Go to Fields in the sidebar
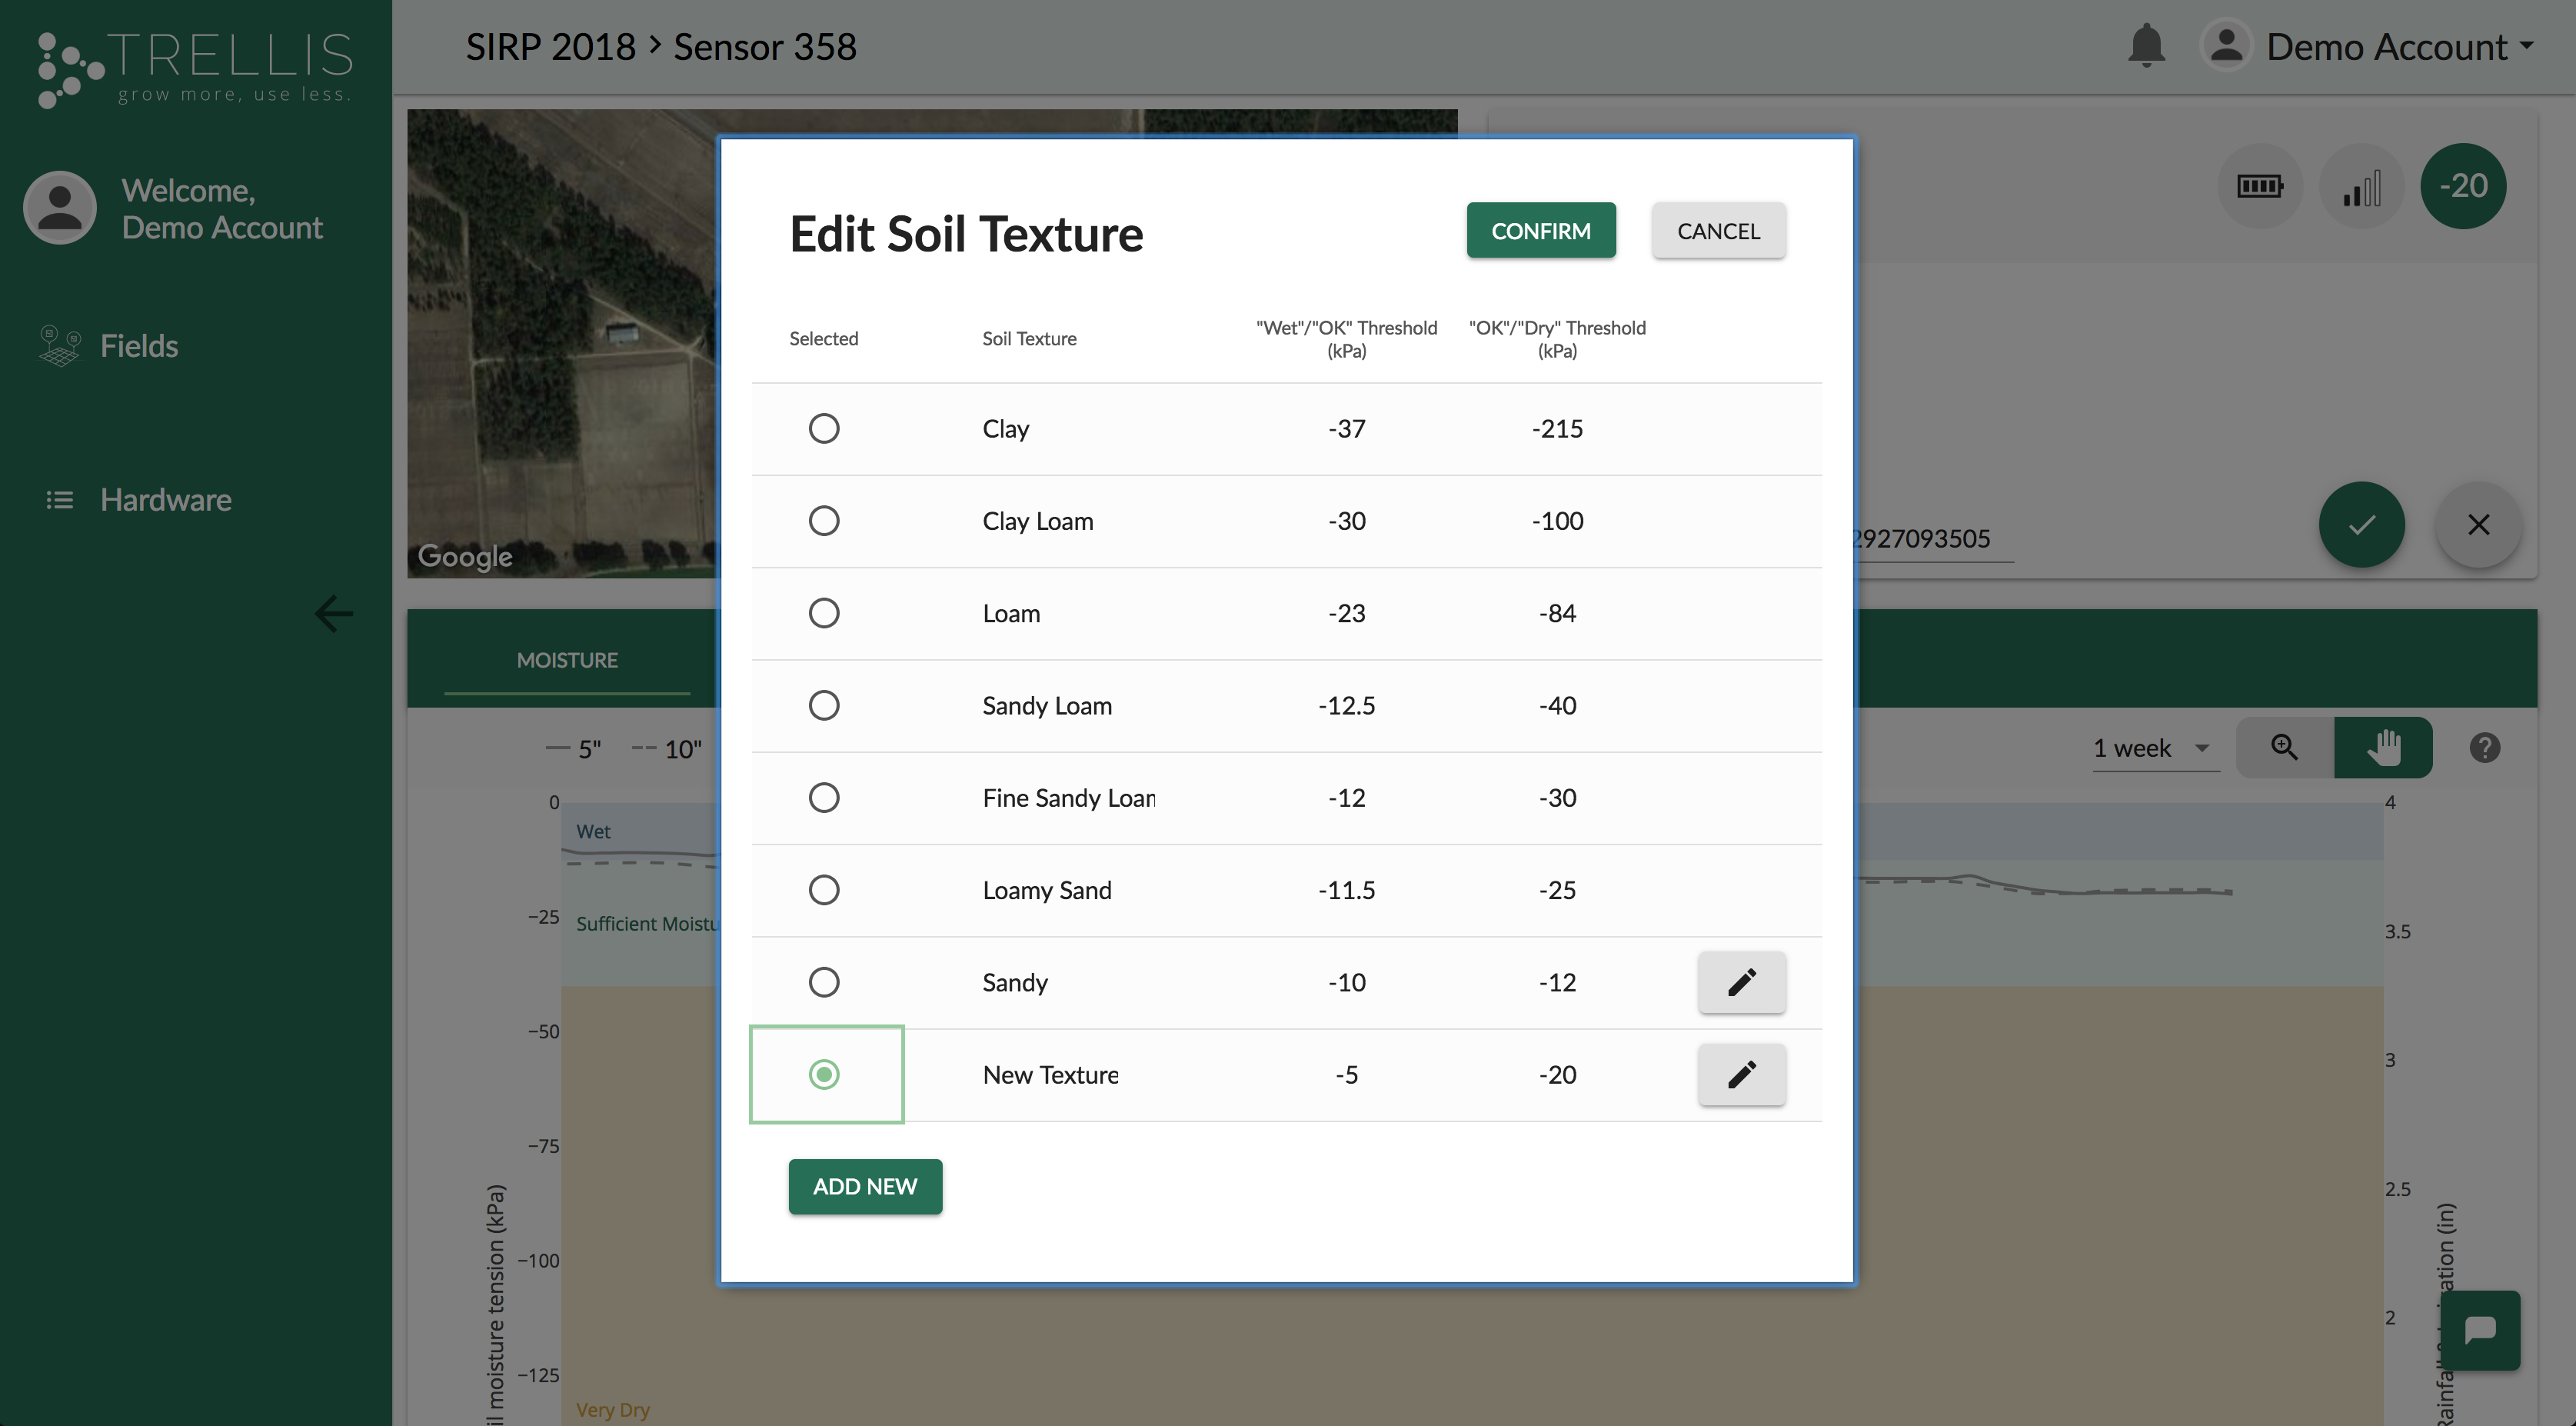 pos(138,346)
